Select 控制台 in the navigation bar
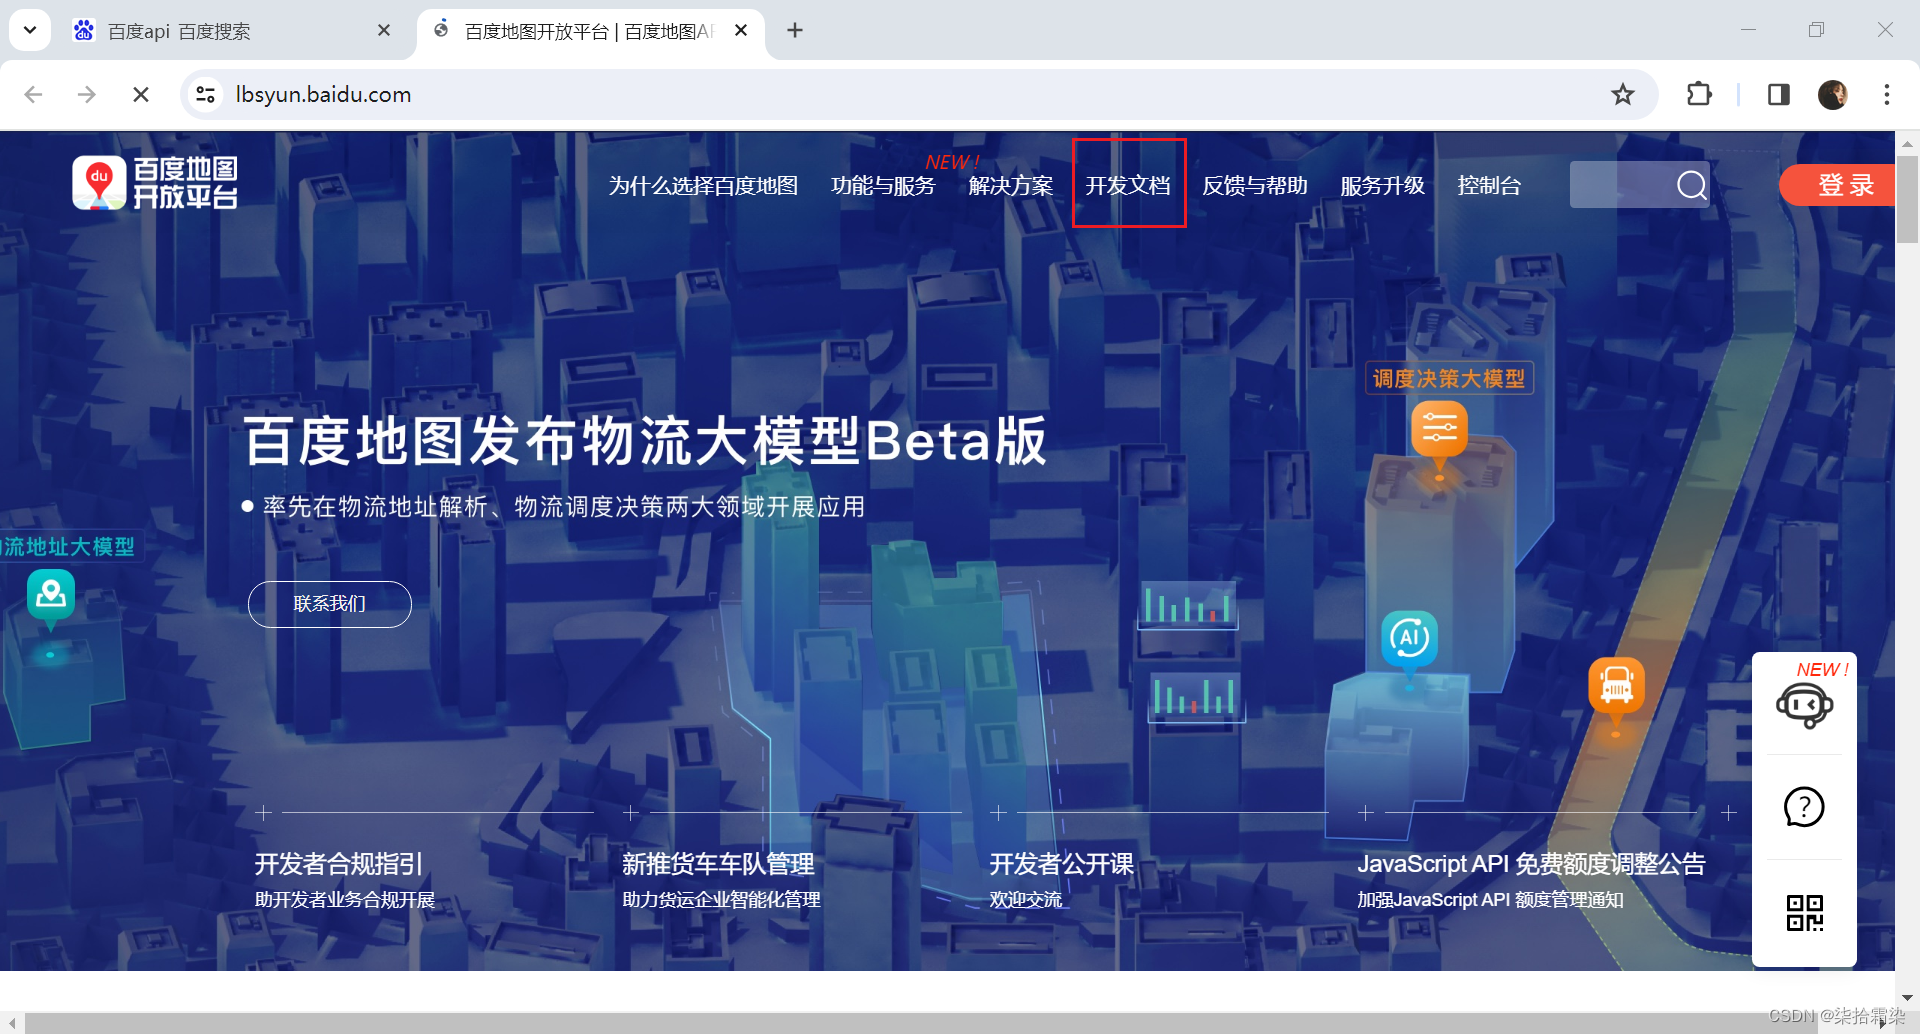The height and width of the screenshot is (1034, 1920). click(x=1489, y=185)
